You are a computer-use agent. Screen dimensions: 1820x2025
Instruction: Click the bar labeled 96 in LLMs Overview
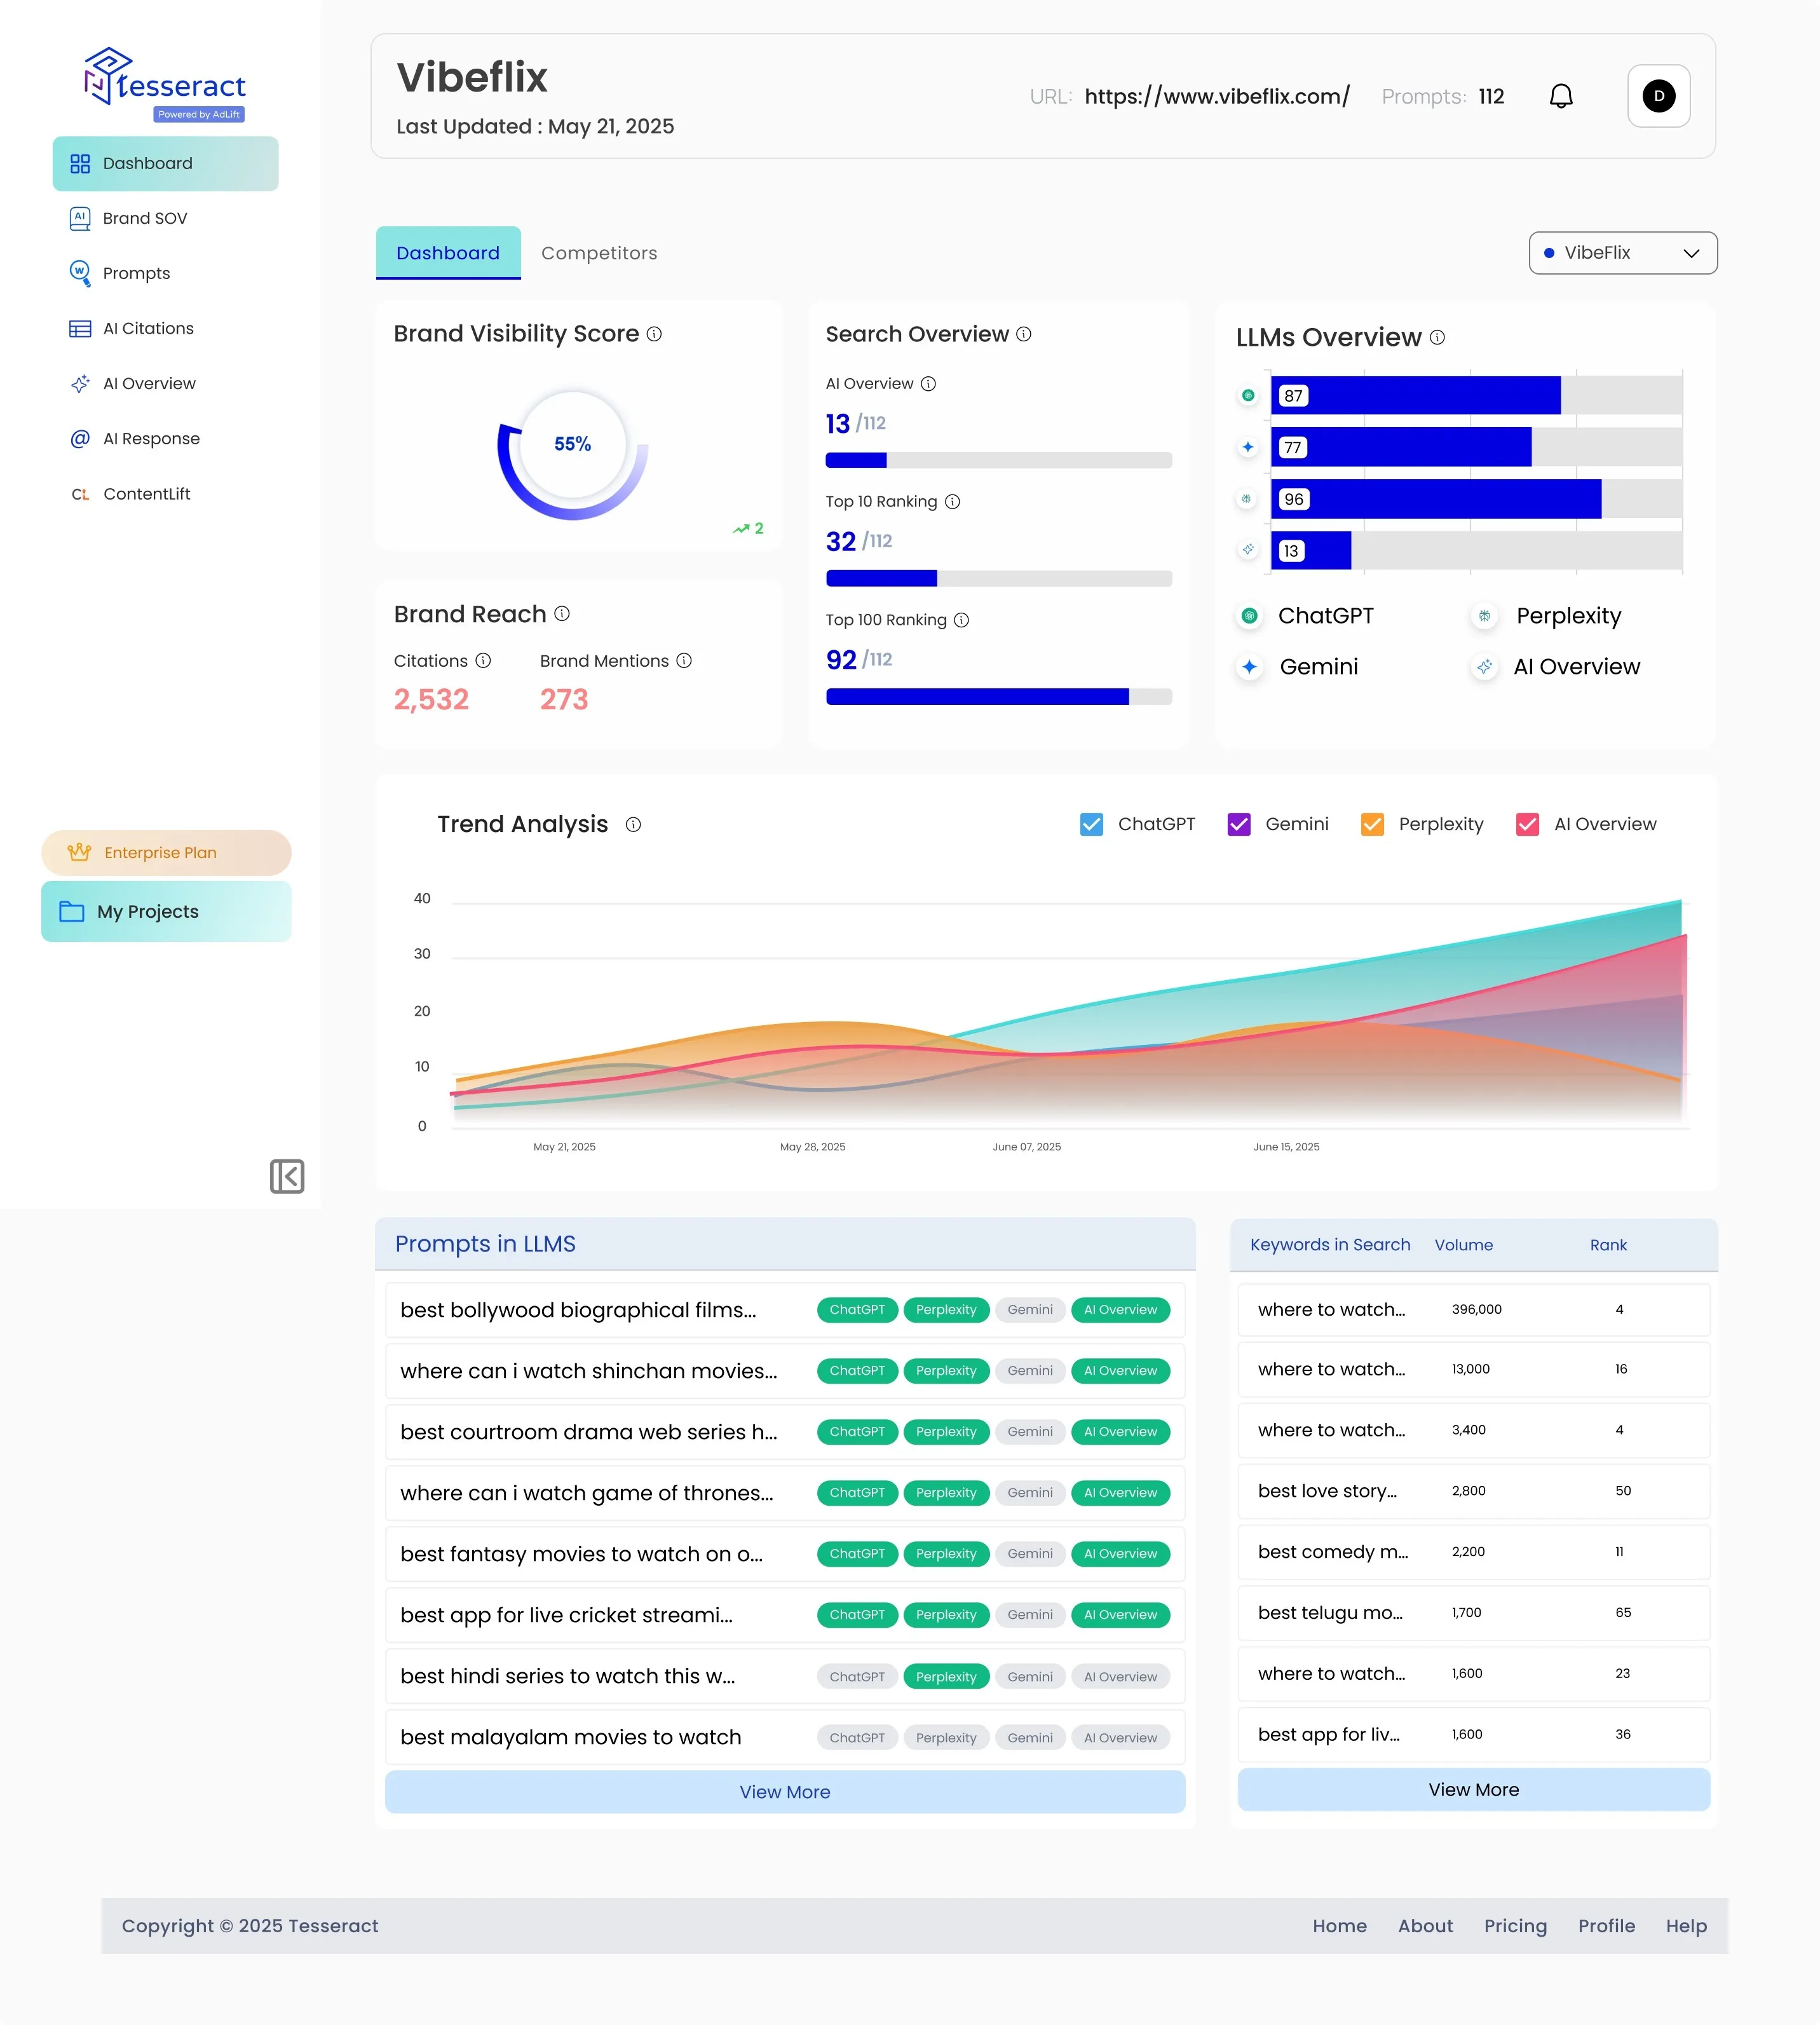(1436, 499)
